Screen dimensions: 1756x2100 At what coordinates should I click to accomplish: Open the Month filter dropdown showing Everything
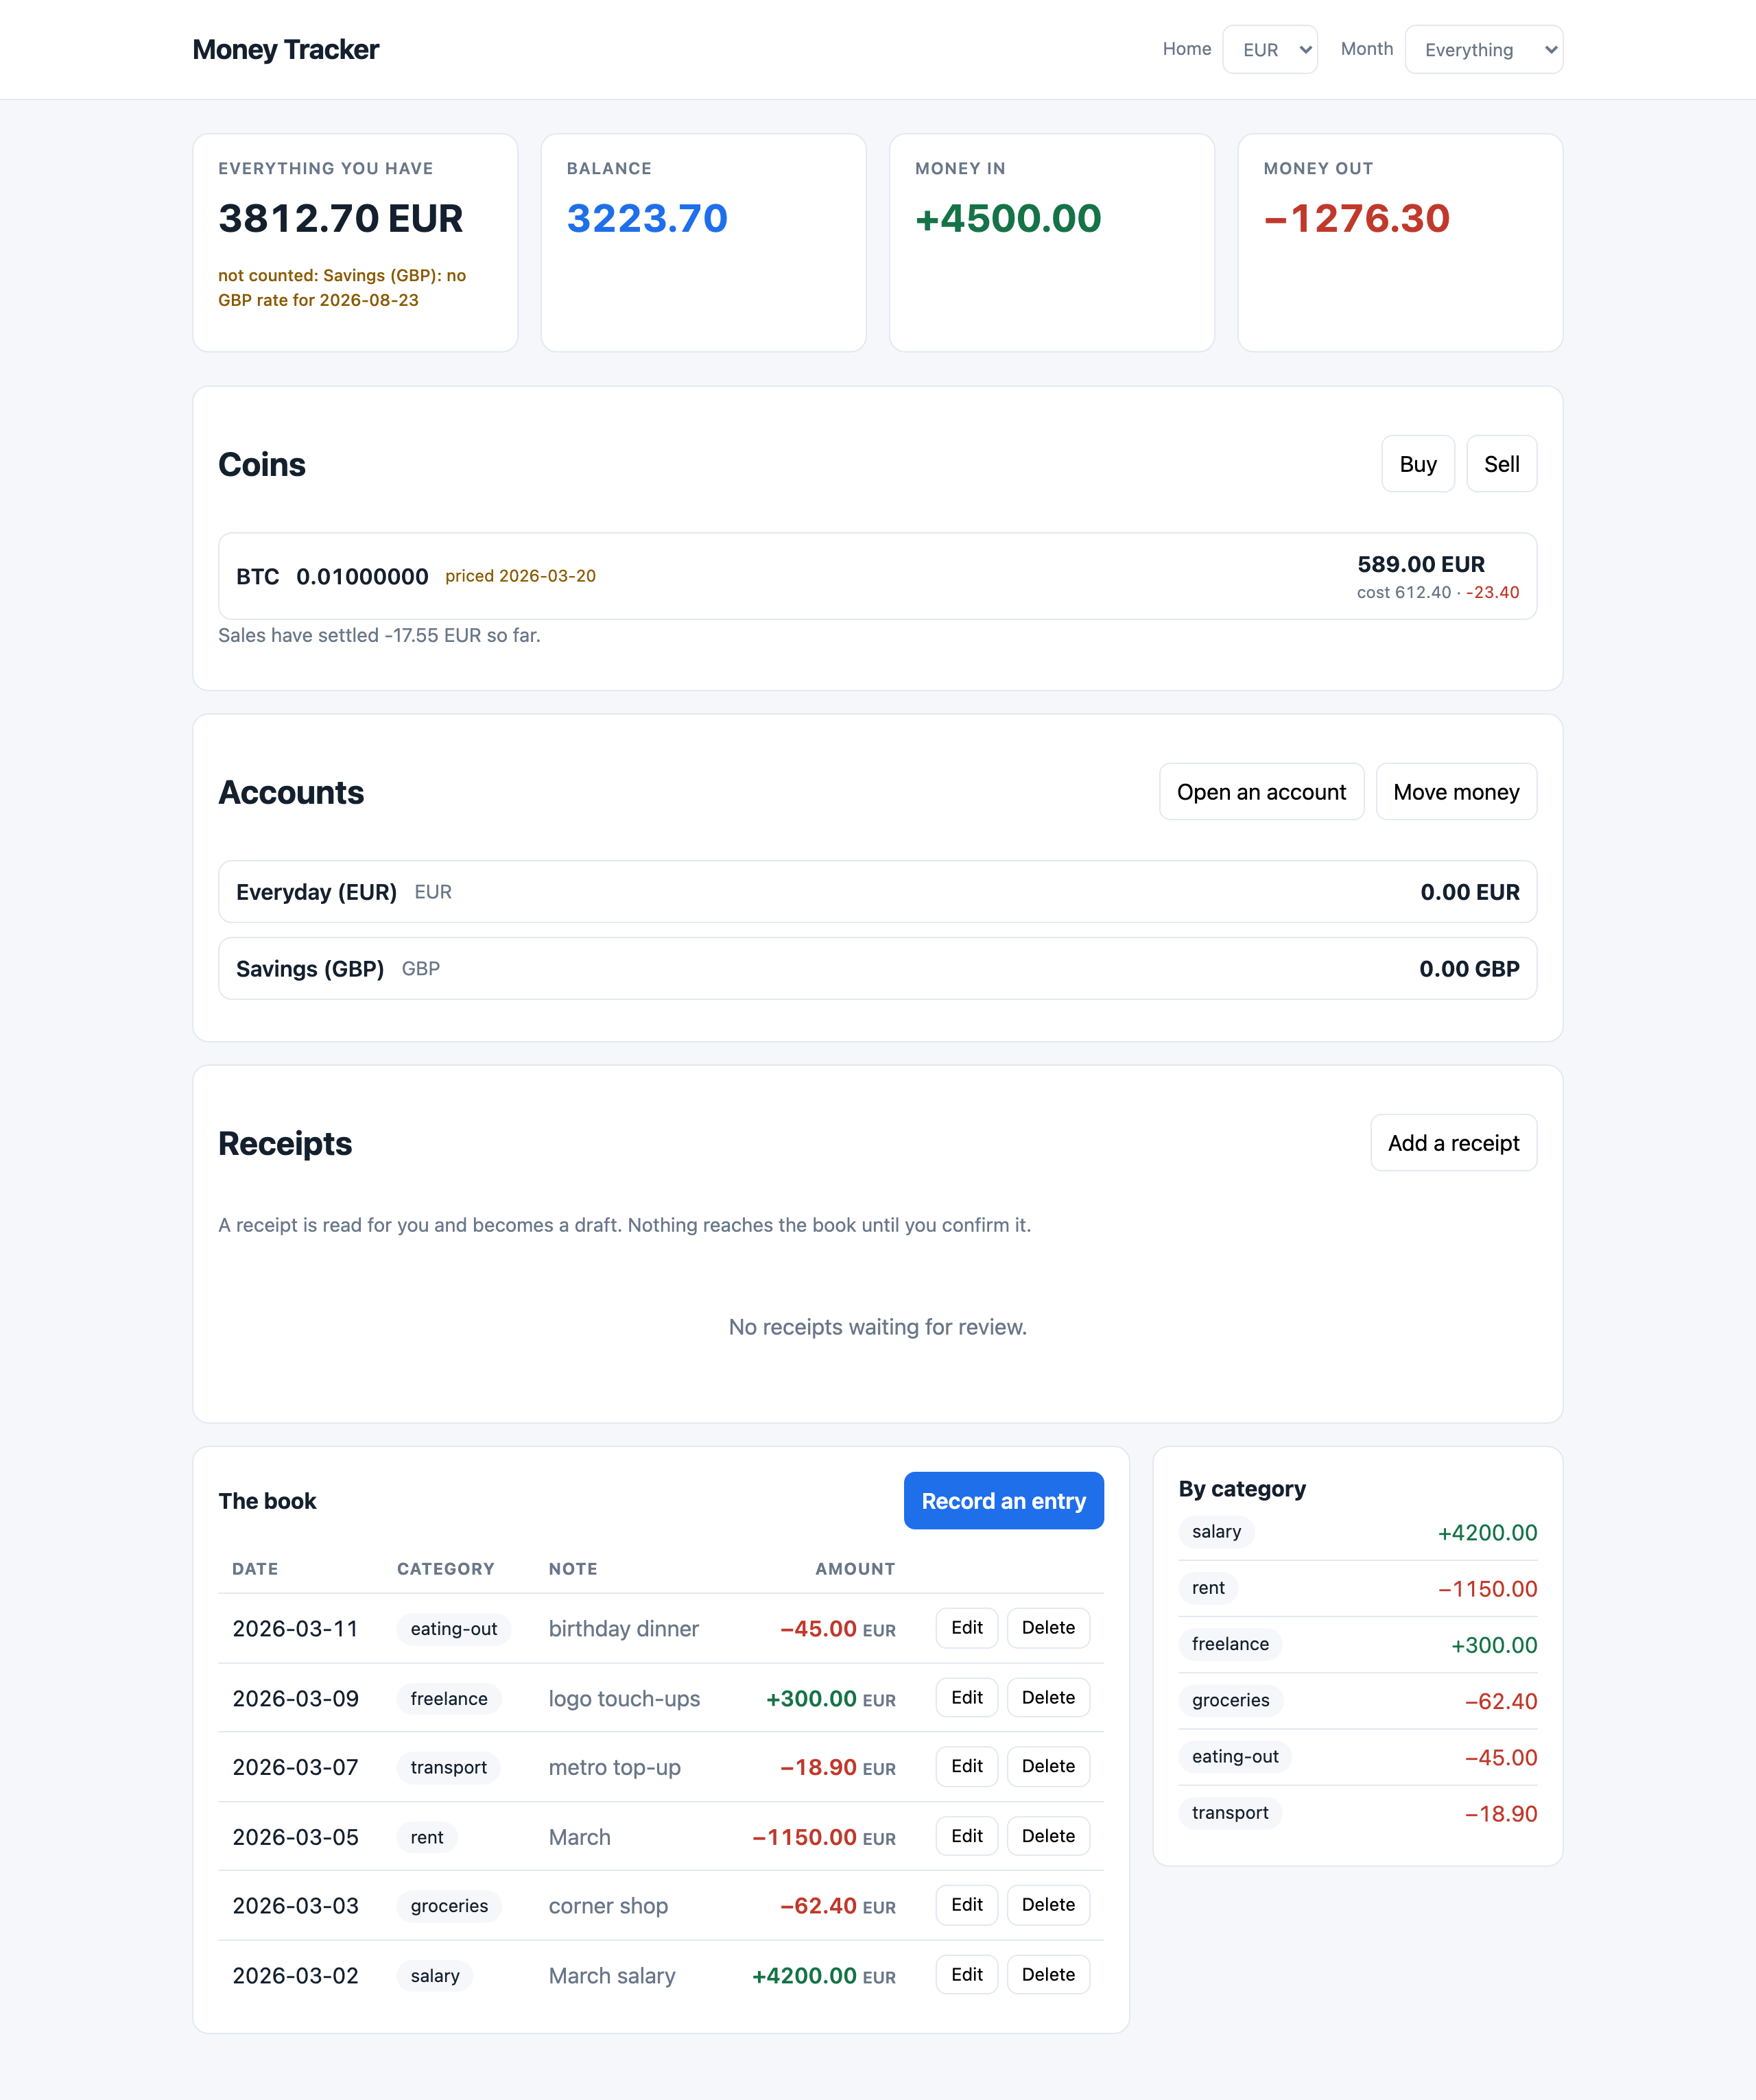pos(1483,49)
